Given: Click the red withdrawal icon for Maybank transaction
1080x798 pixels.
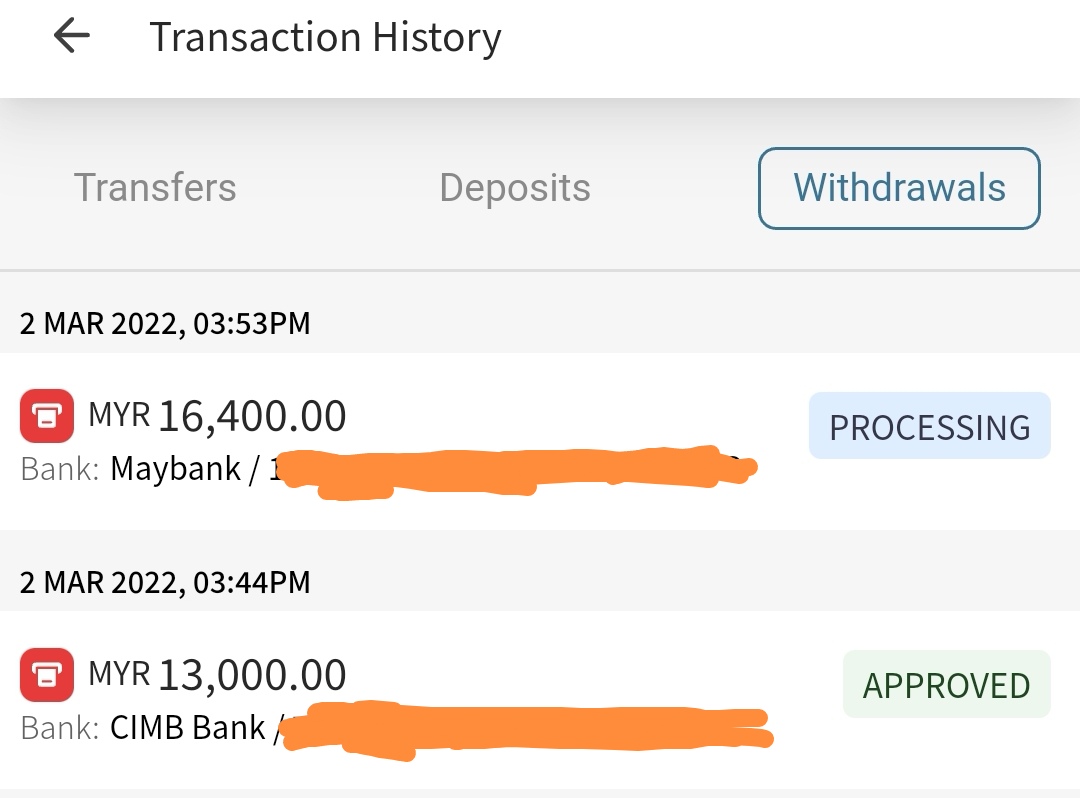Looking at the screenshot, I should 47,416.
